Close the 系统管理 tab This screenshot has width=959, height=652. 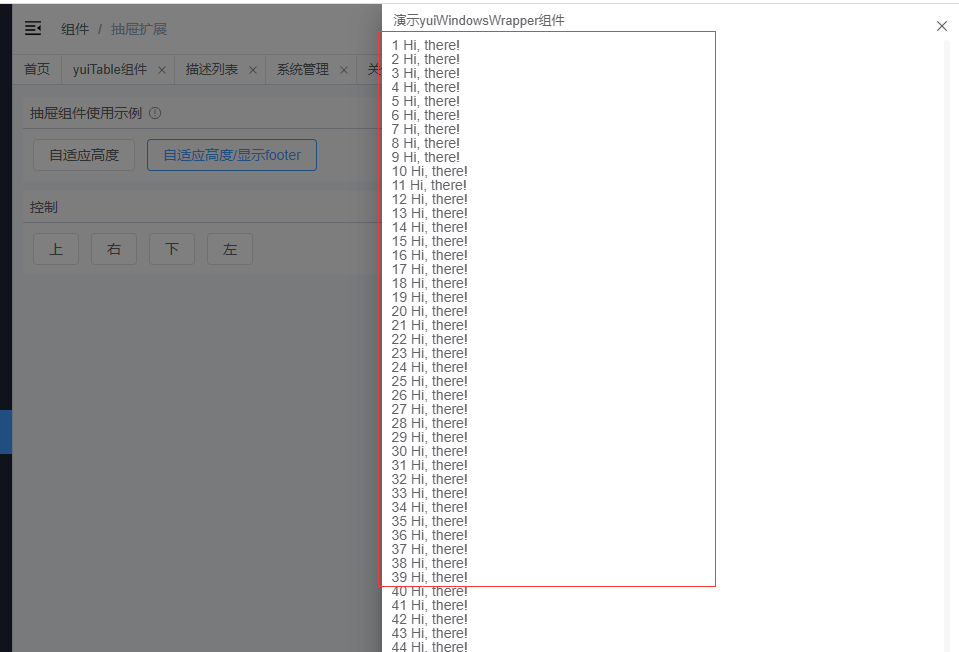(343, 71)
